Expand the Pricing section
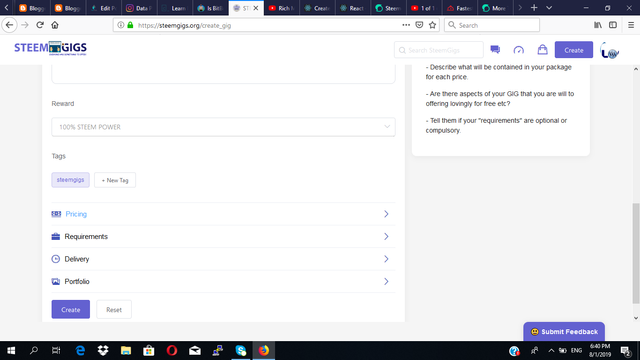The width and height of the screenshot is (640, 360). tap(223, 214)
